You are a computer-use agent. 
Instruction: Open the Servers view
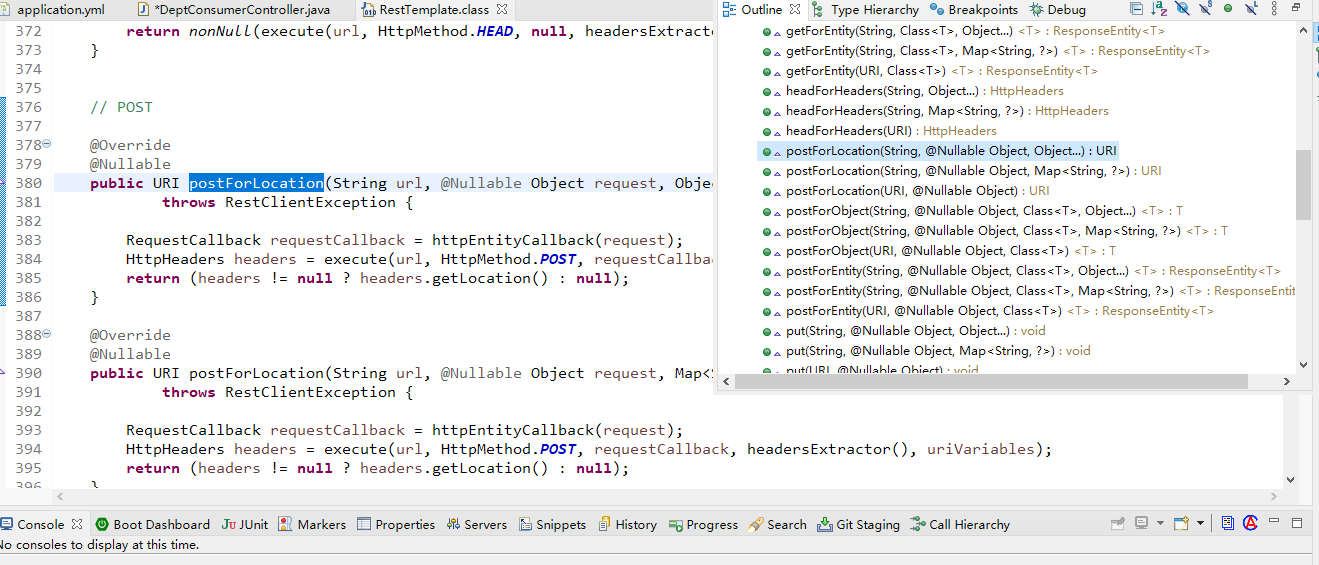coord(477,524)
